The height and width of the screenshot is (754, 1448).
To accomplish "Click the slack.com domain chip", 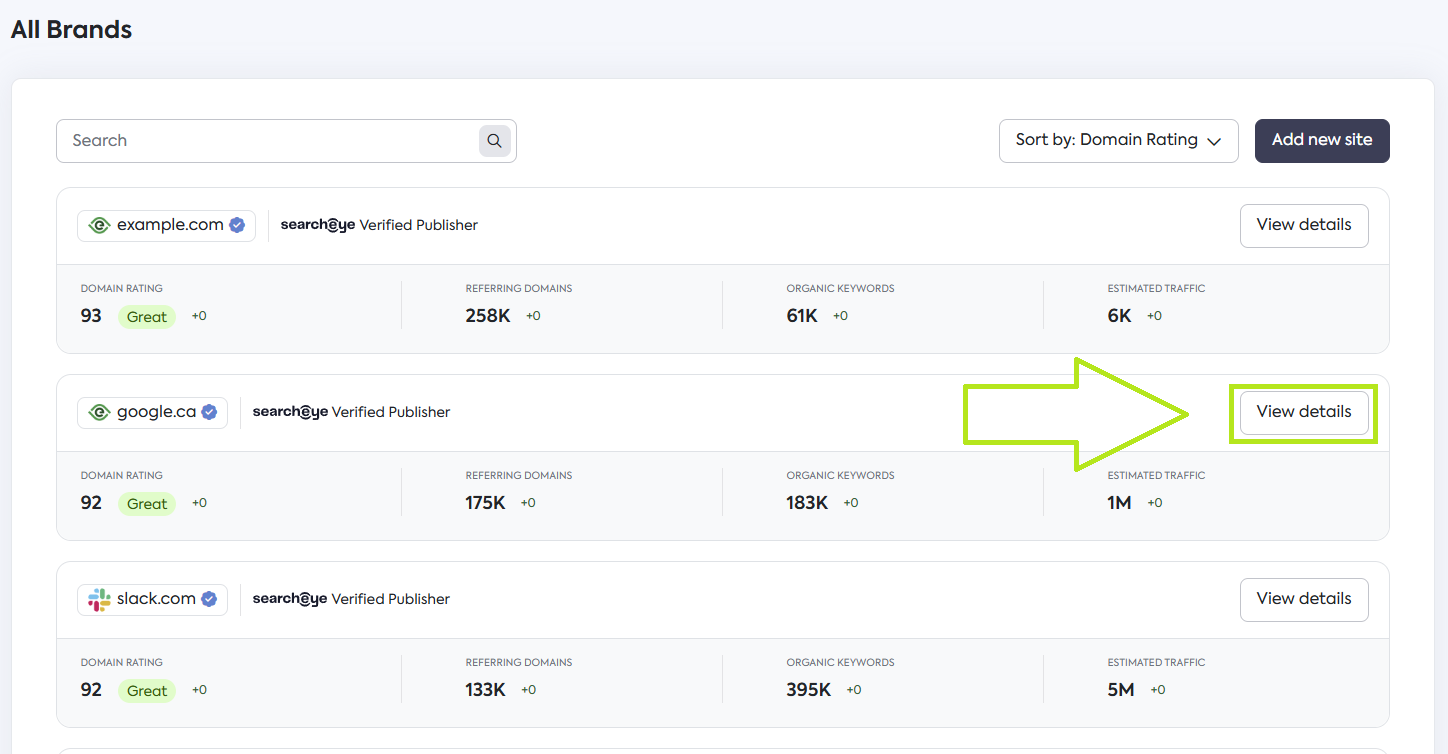I will (153, 599).
